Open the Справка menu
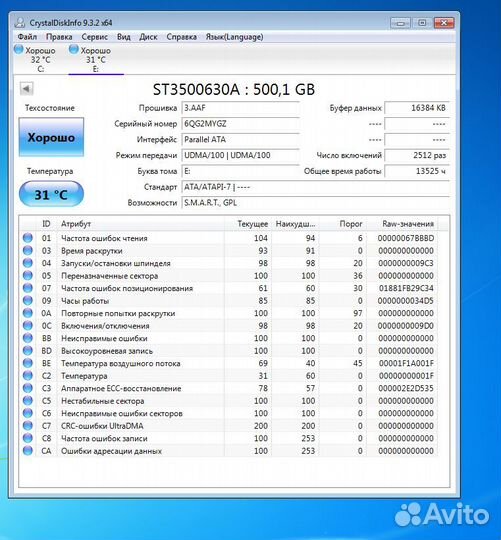 point(182,37)
